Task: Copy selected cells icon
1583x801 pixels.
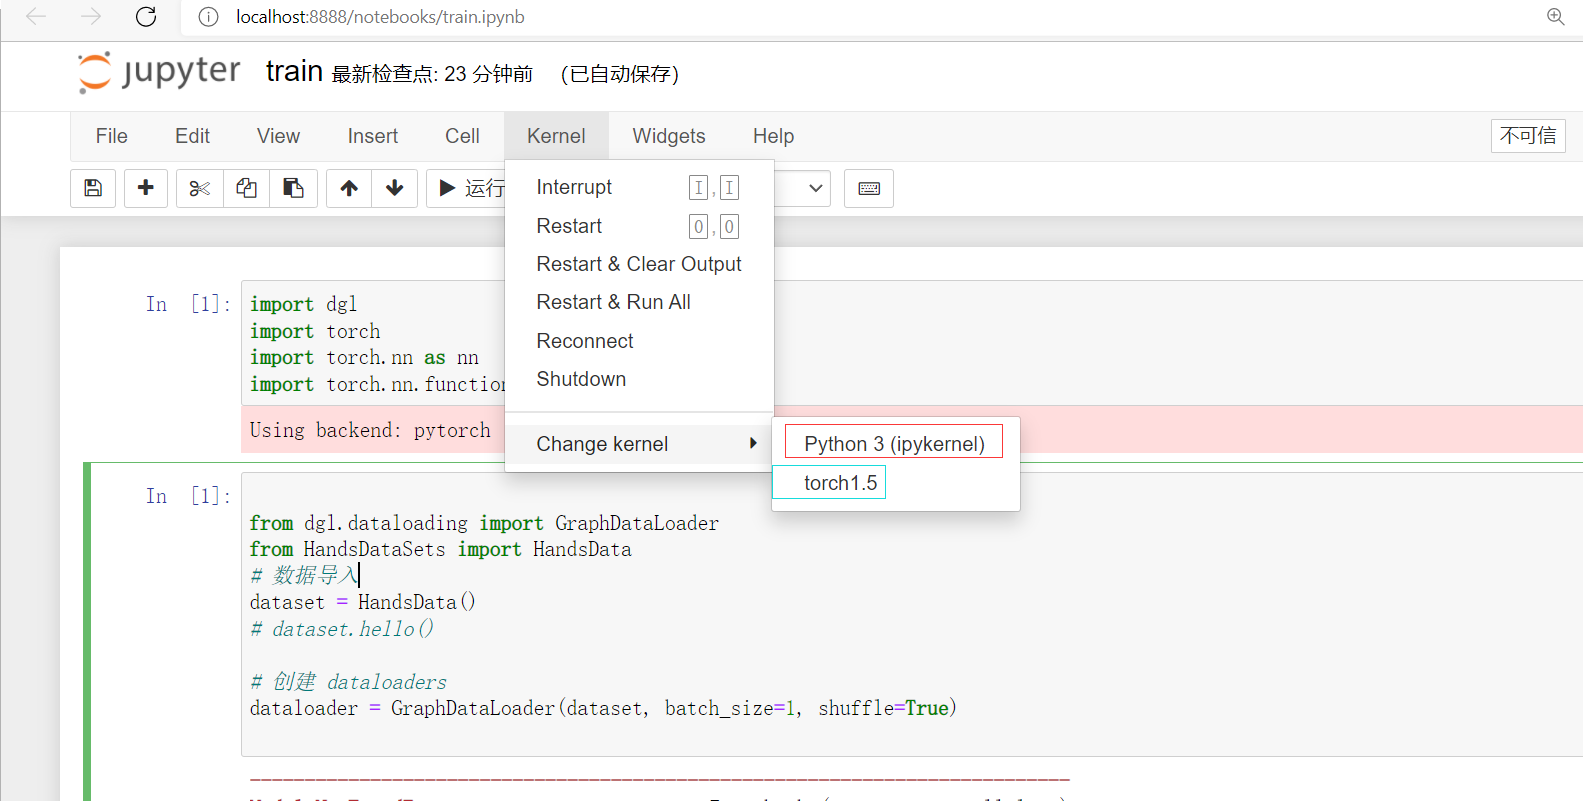Action: [x=246, y=188]
